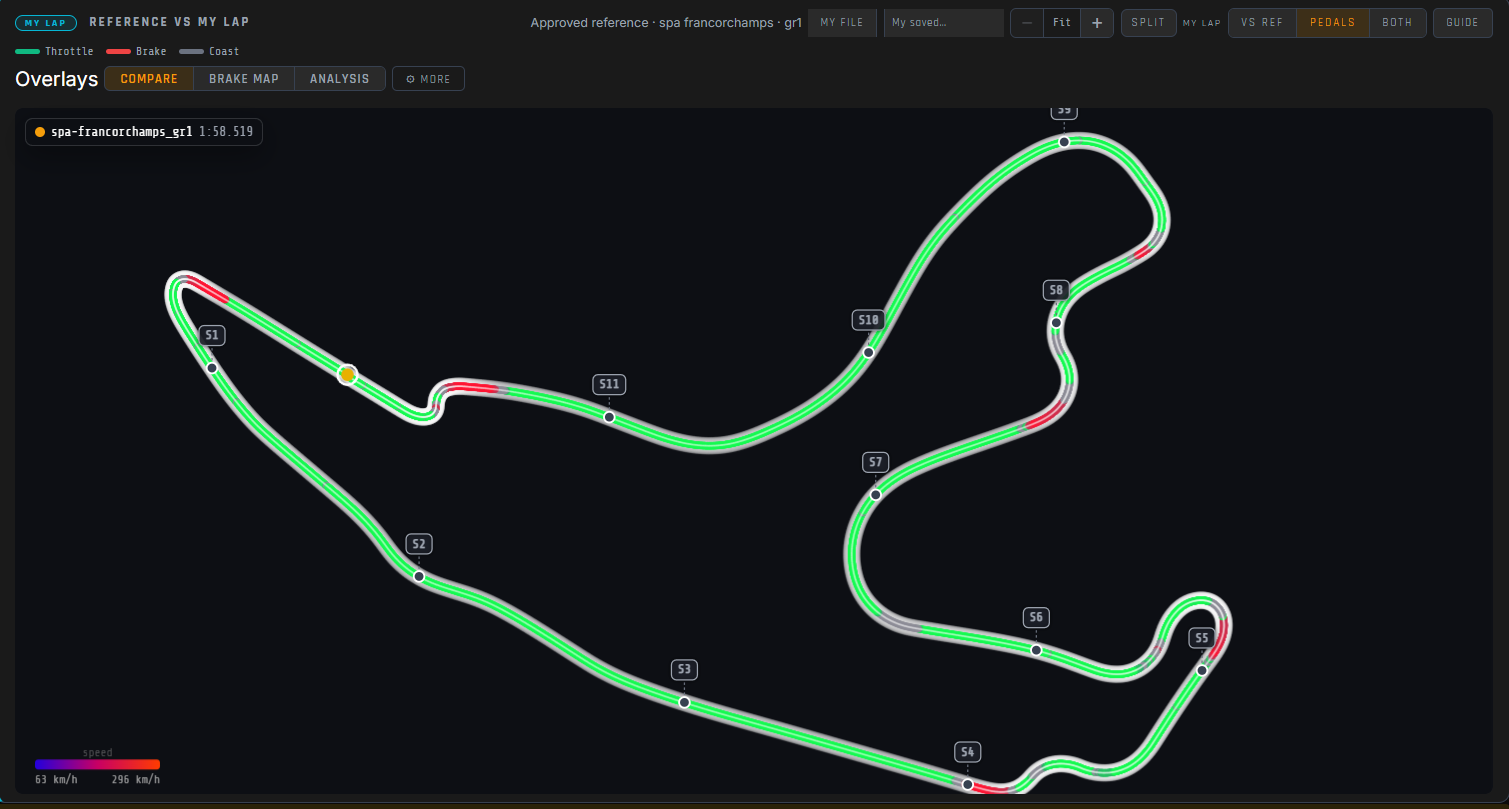Viewport: 1509px width, 809px height.
Task: Click the green Throttle legend swatch
Action: pyautogui.click(x=28, y=51)
